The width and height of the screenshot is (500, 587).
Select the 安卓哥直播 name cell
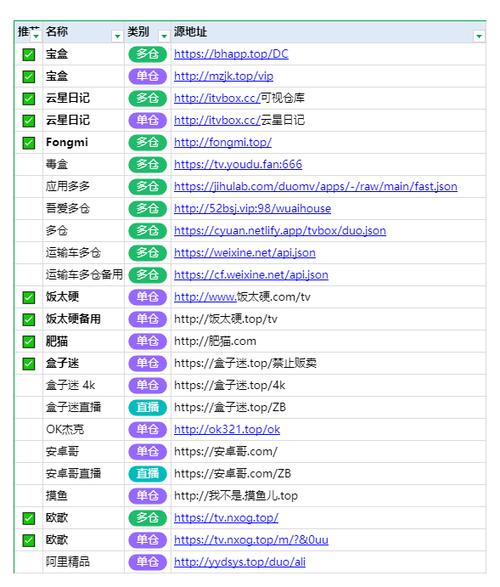click(83, 474)
